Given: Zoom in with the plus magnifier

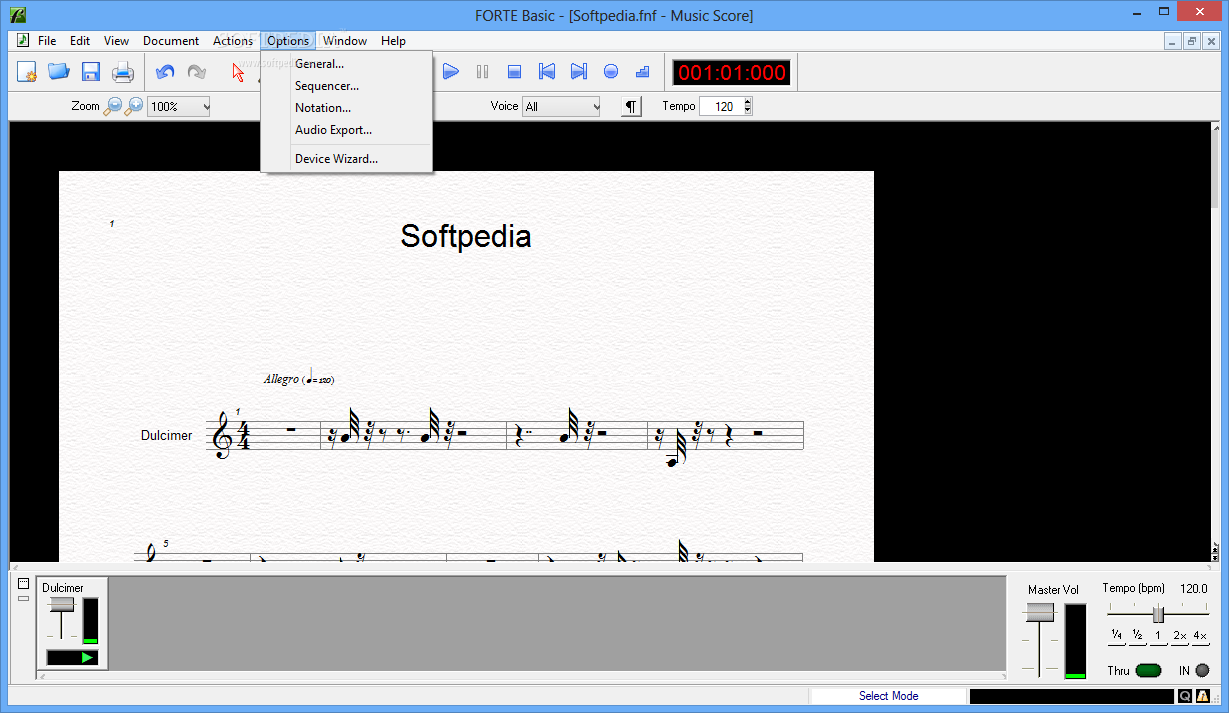Looking at the screenshot, I should [134, 106].
